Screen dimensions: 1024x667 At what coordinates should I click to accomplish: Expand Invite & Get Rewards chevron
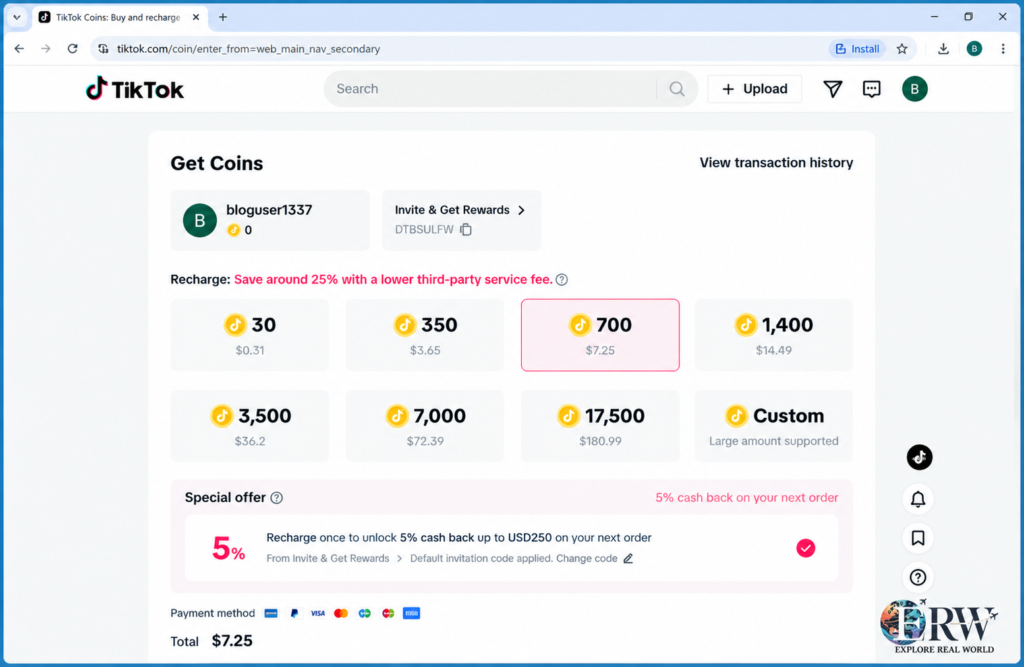click(x=521, y=210)
